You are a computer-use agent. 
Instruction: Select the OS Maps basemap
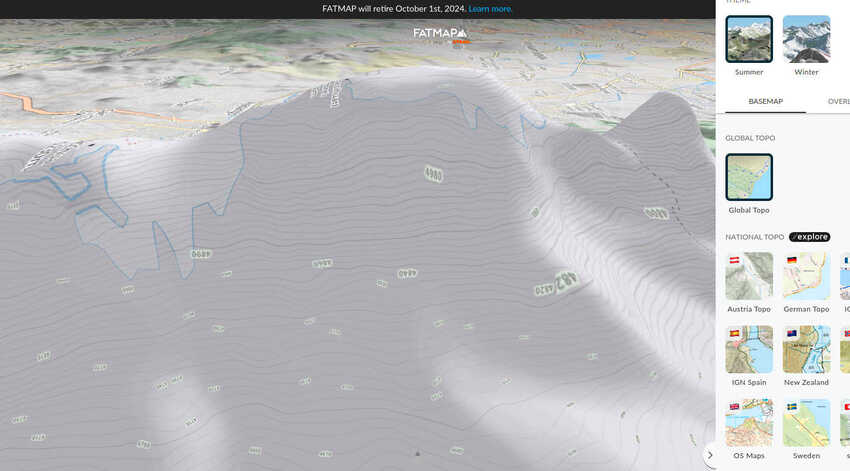click(749, 423)
